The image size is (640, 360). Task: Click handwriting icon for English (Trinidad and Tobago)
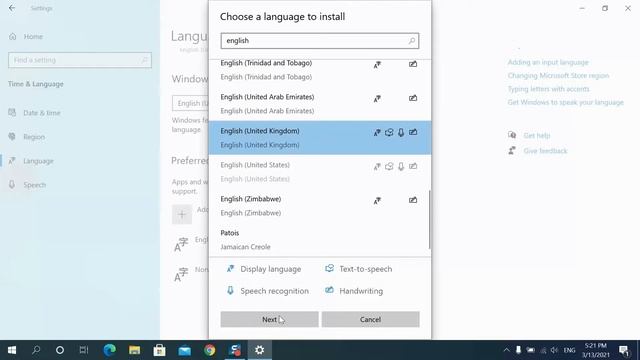(413, 64)
